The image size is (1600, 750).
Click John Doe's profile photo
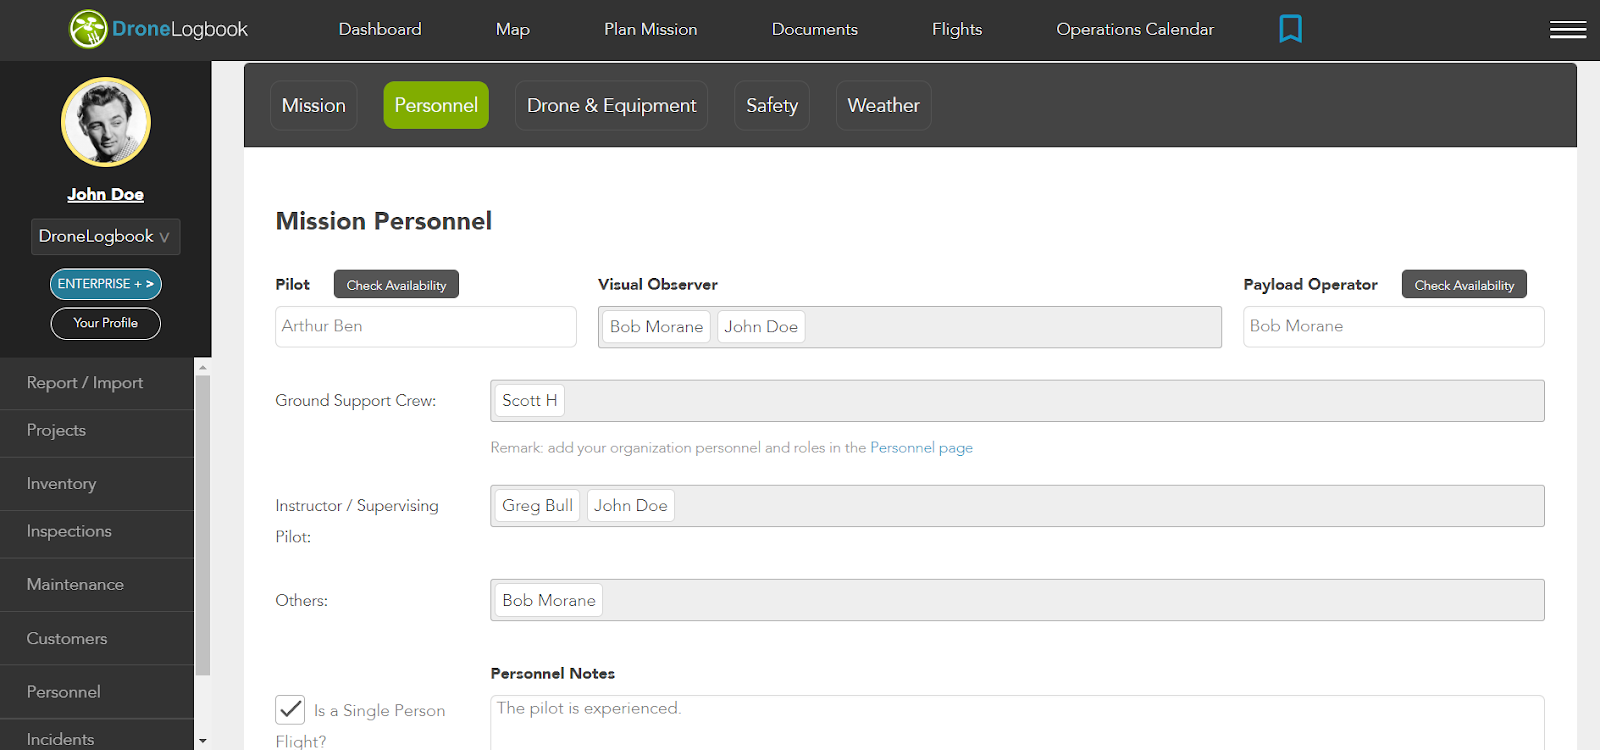click(106, 122)
